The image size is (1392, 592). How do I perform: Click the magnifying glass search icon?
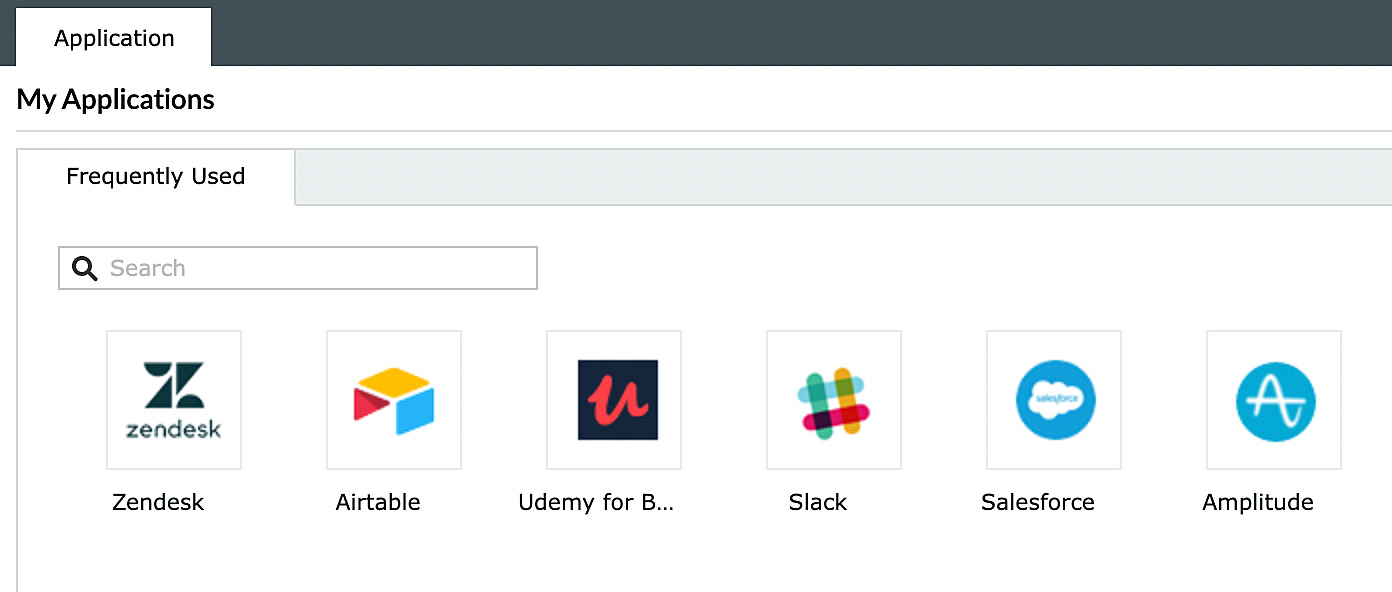(84, 268)
